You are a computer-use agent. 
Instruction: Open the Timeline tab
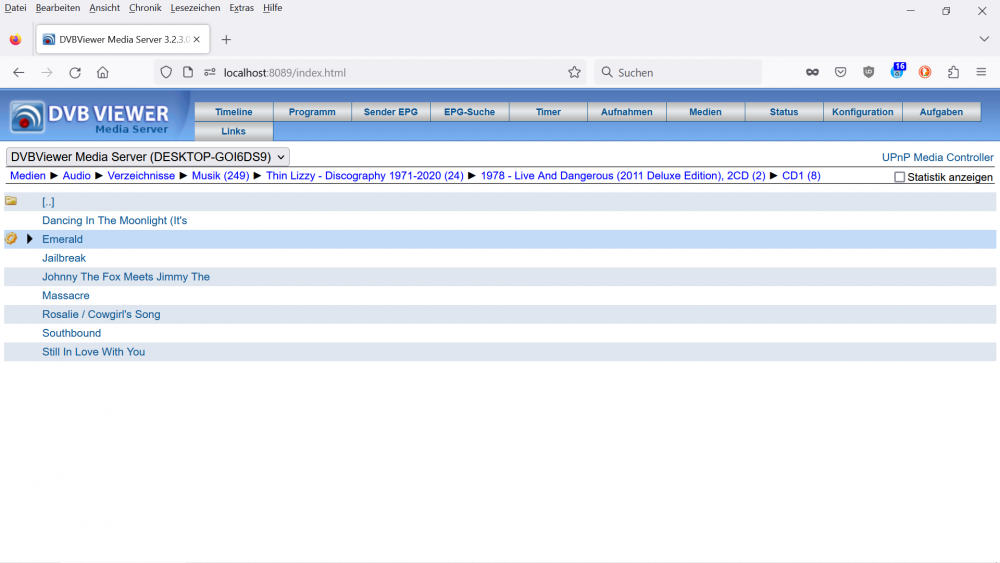233,112
